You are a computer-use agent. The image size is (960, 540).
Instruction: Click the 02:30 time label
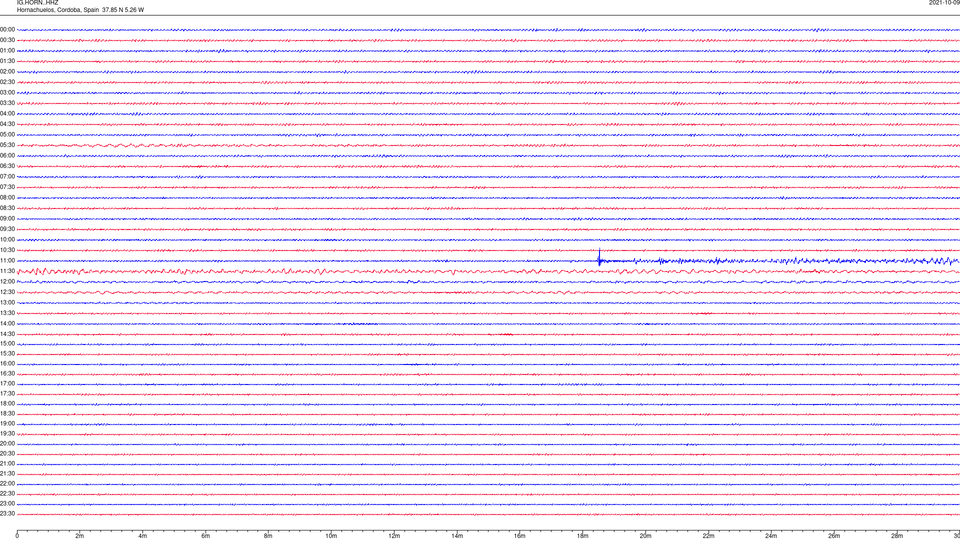7,82
